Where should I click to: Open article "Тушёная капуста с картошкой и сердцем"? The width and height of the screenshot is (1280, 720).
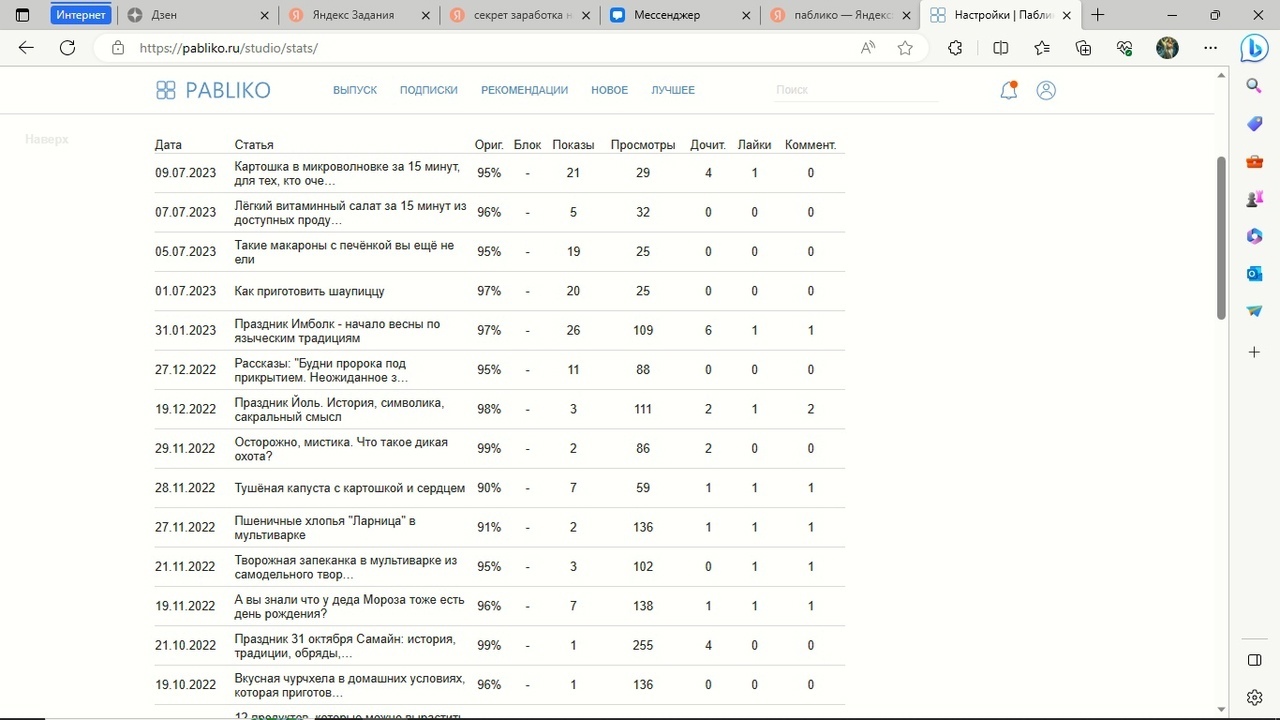(x=349, y=488)
